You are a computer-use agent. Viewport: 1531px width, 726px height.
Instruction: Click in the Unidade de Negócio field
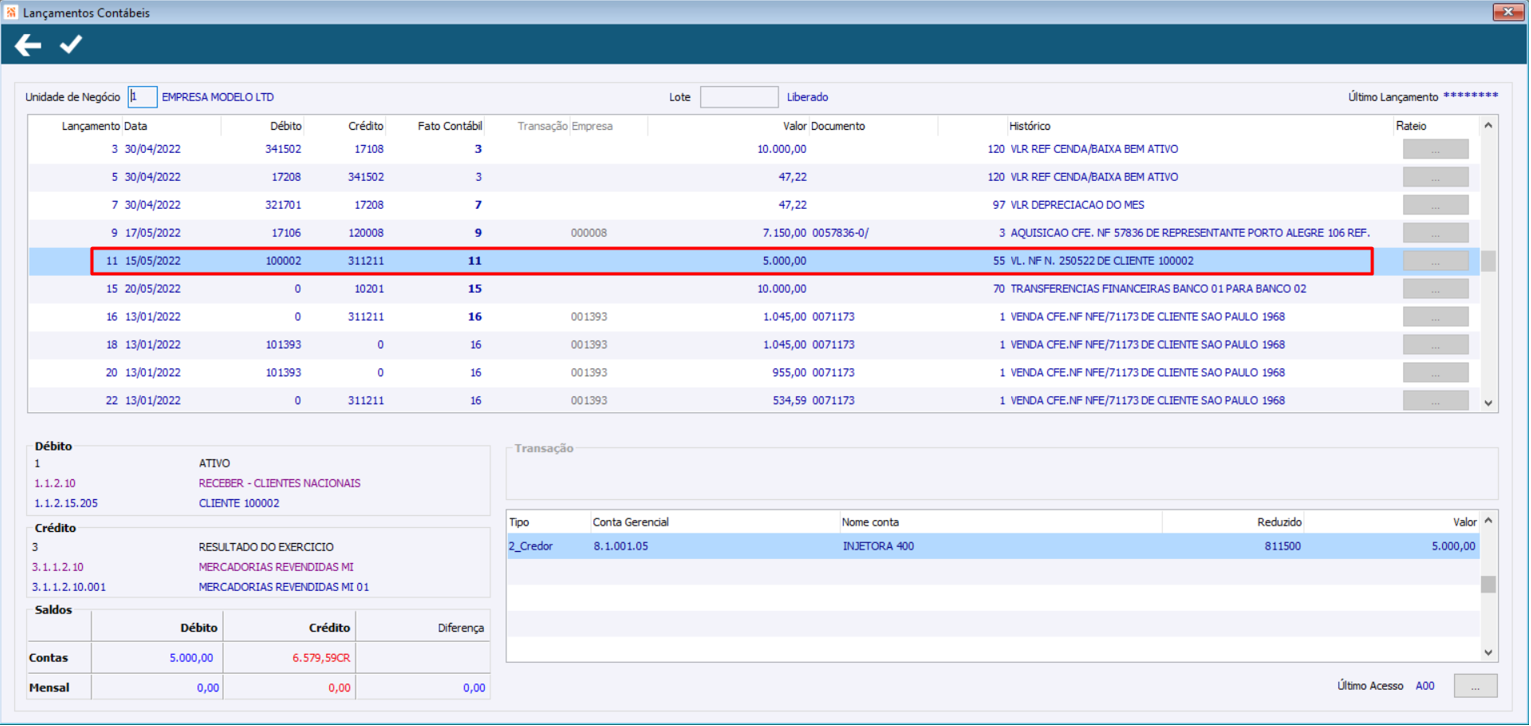[142, 97]
